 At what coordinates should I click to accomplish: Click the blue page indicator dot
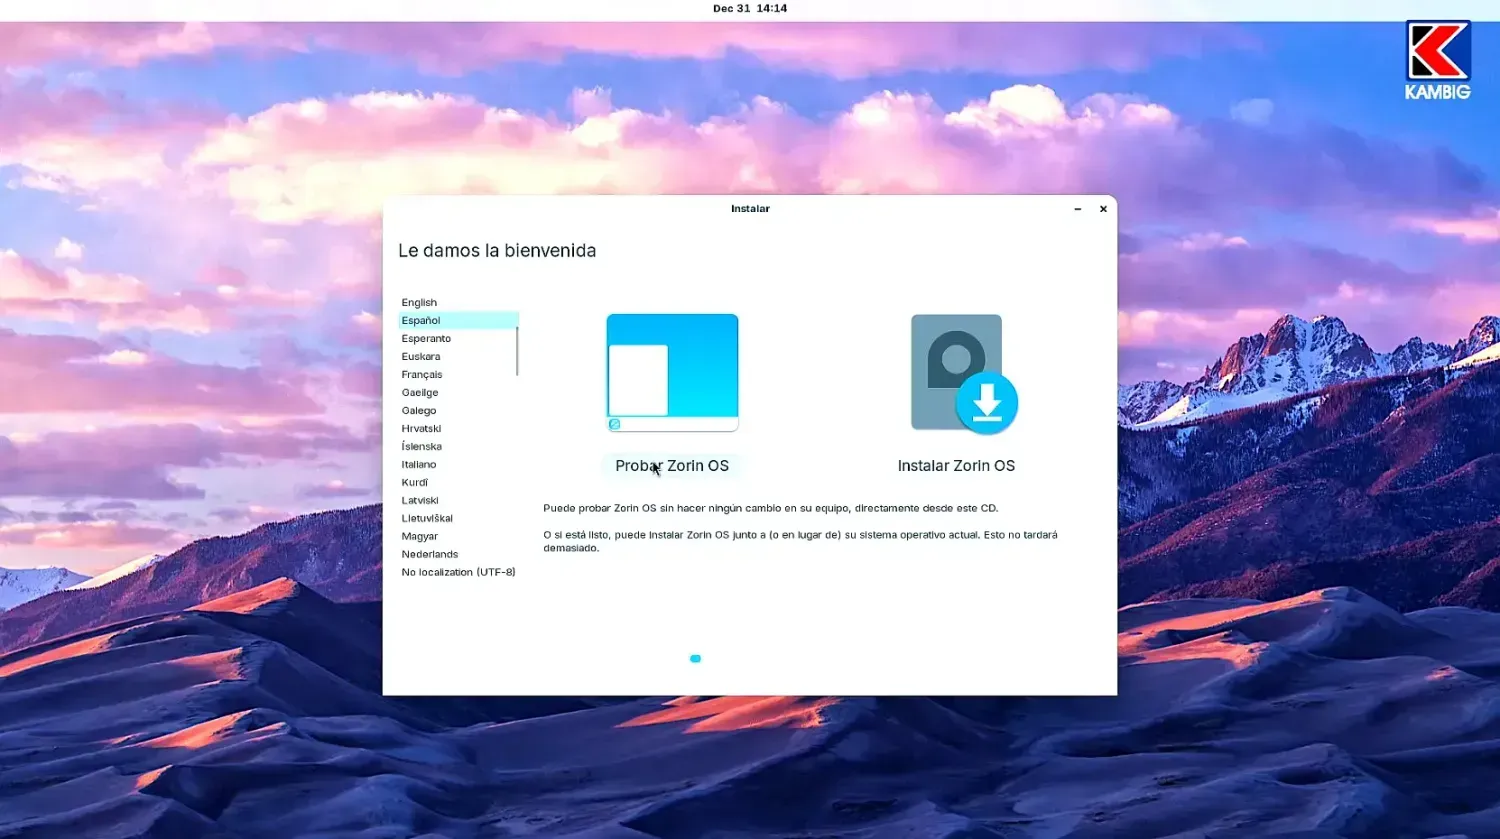(x=695, y=658)
